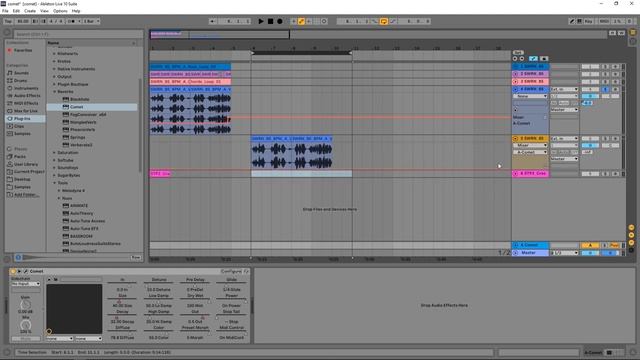Open the Options menu
The width and height of the screenshot is (640, 360).
coord(60,11)
